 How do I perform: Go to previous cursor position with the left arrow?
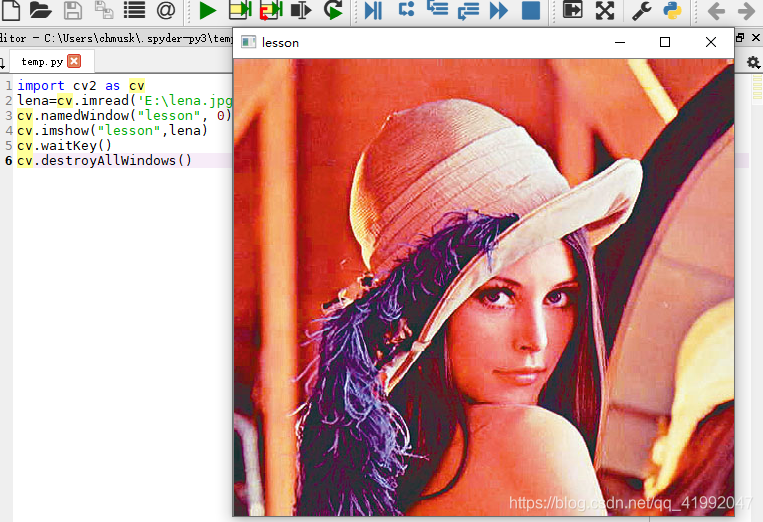pyautogui.click(x=716, y=11)
